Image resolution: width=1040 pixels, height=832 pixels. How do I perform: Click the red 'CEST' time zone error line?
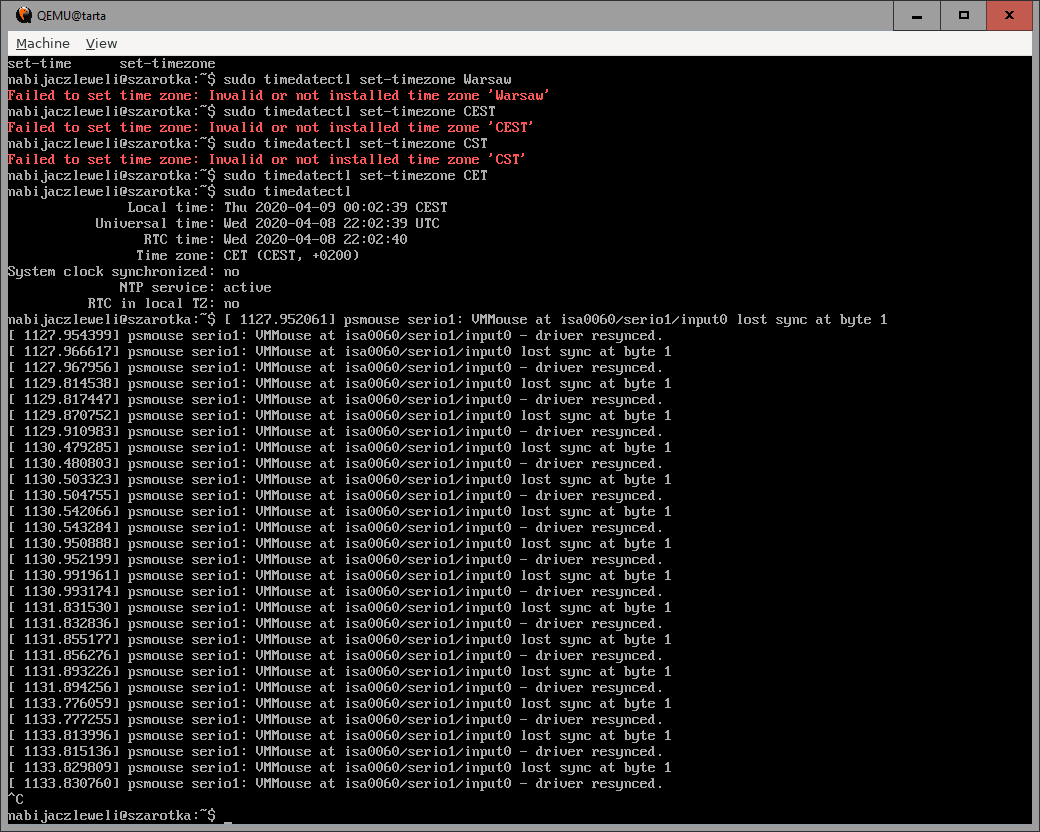click(x=270, y=128)
